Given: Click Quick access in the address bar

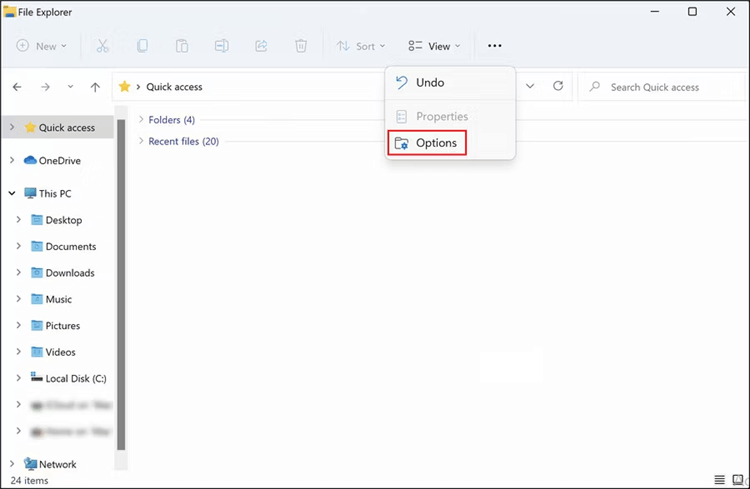Looking at the screenshot, I should click(174, 87).
